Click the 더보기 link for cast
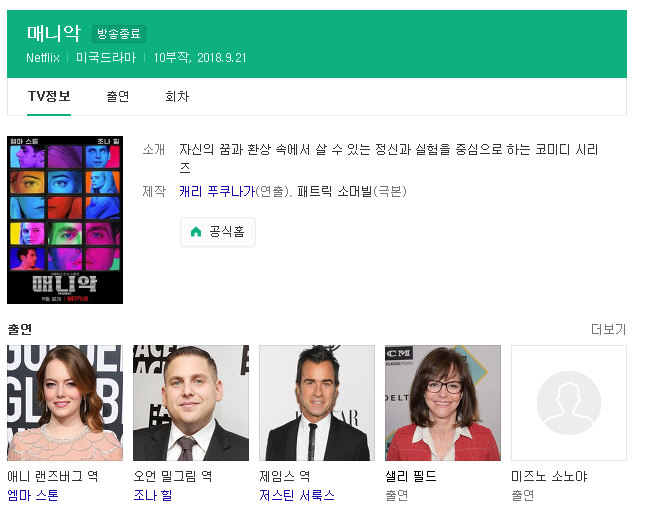This screenshot has width=647, height=517. pyautogui.click(x=609, y=329)
